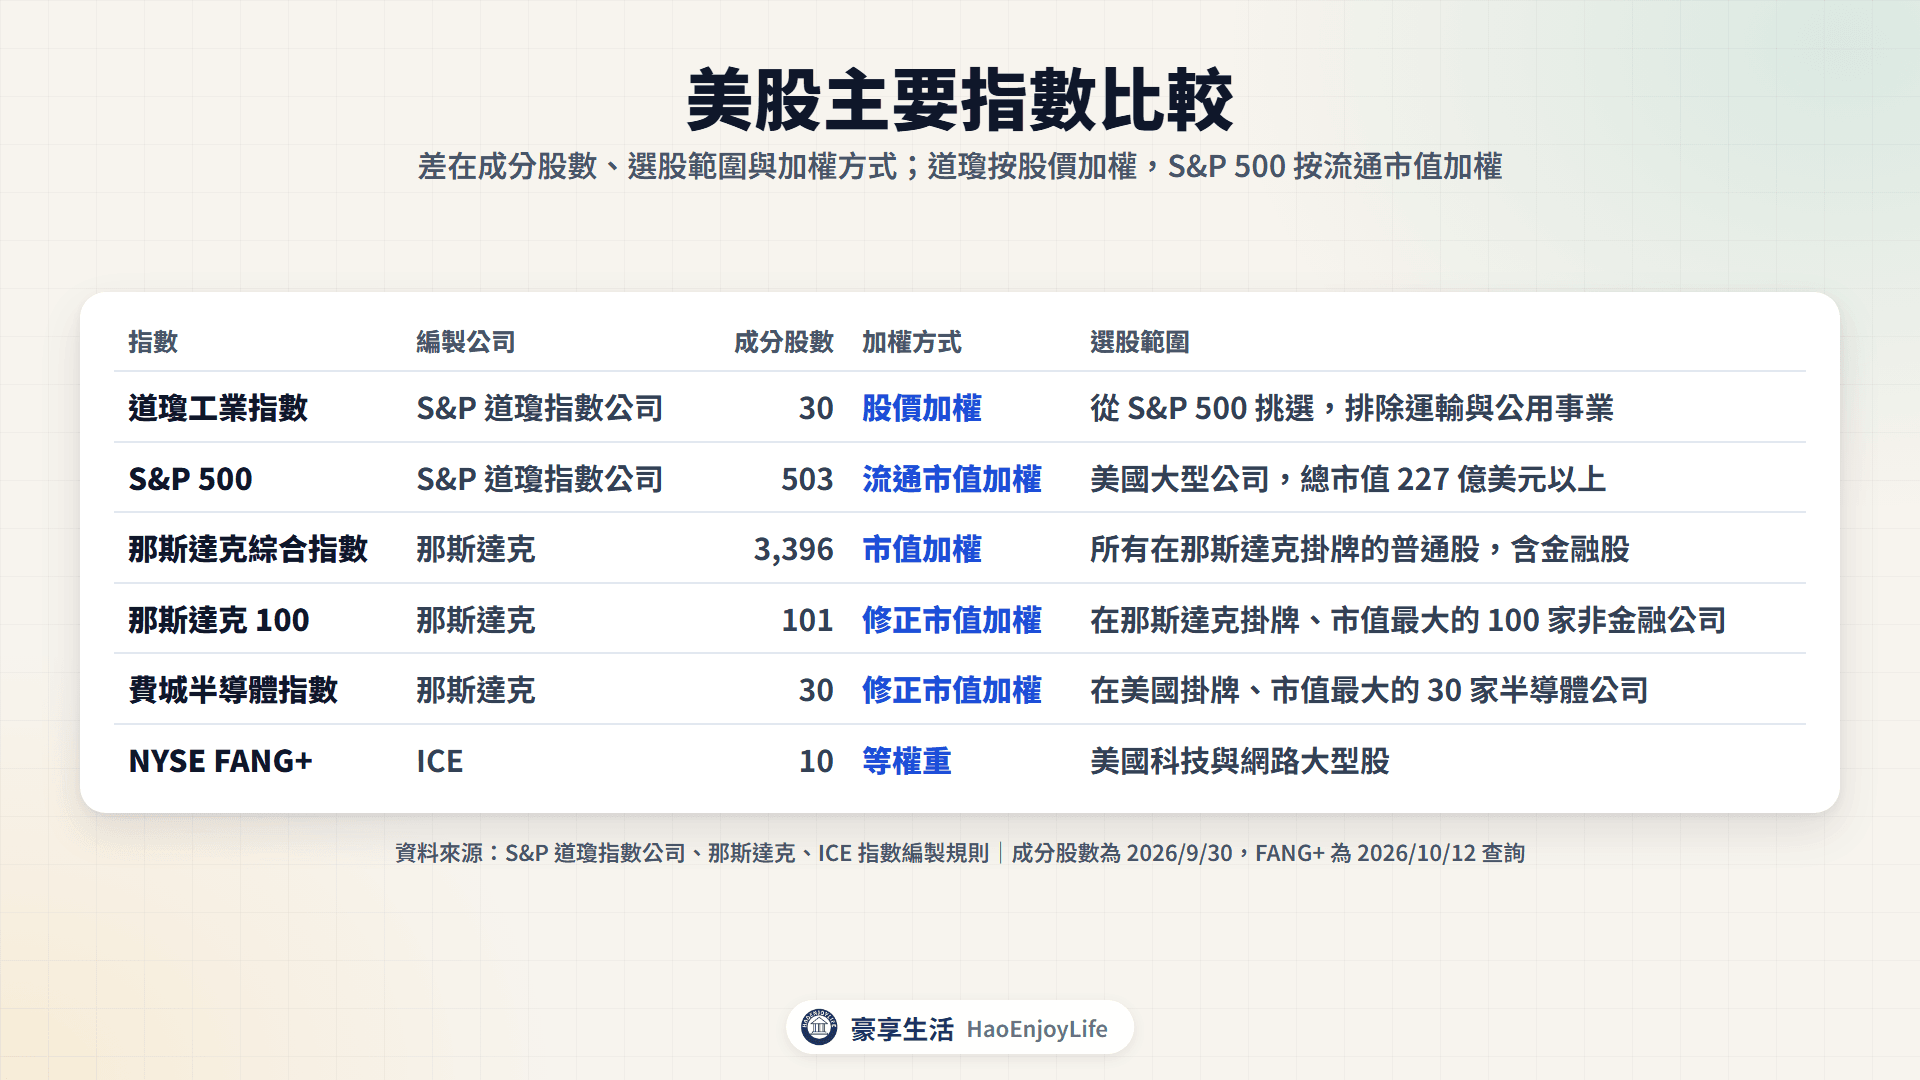Click the text 美國大型公司，總市值 227 億美元以上
The width and height of the screenshot is (1920, 1080).
(1348, 479)
